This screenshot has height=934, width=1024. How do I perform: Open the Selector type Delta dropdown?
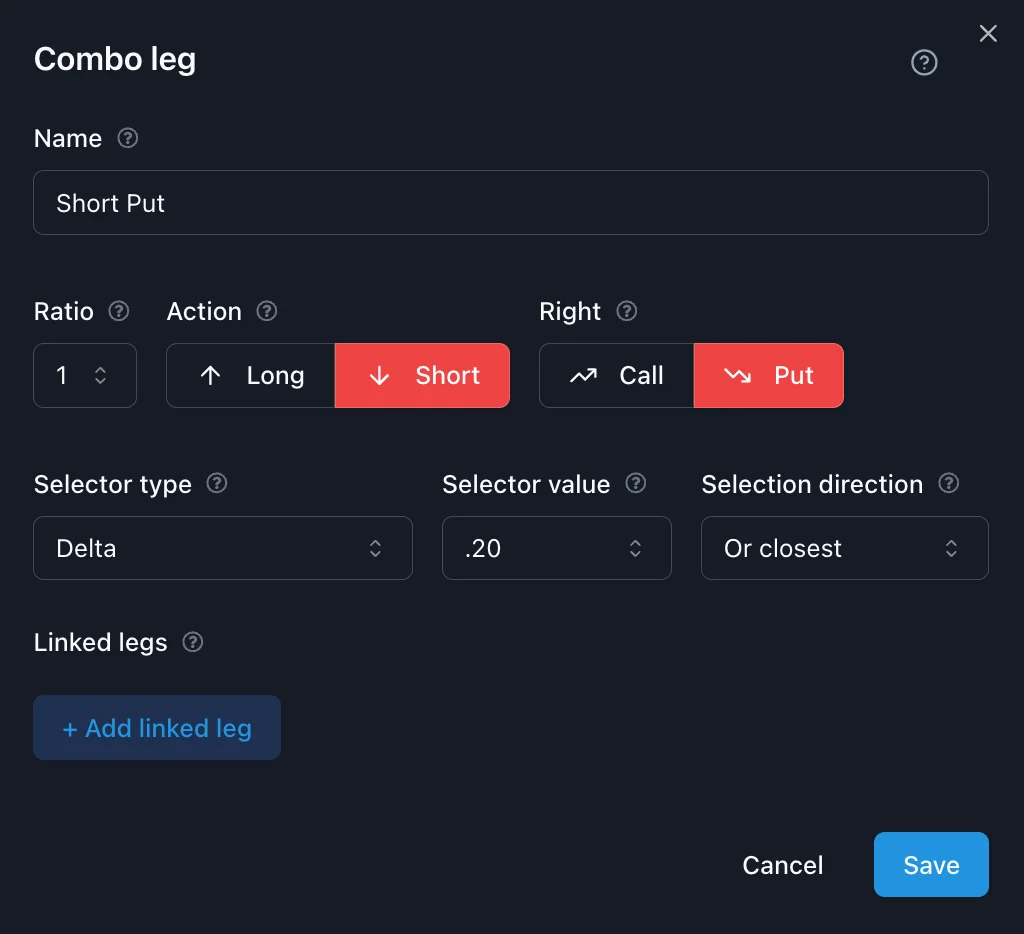pos(223,548)
